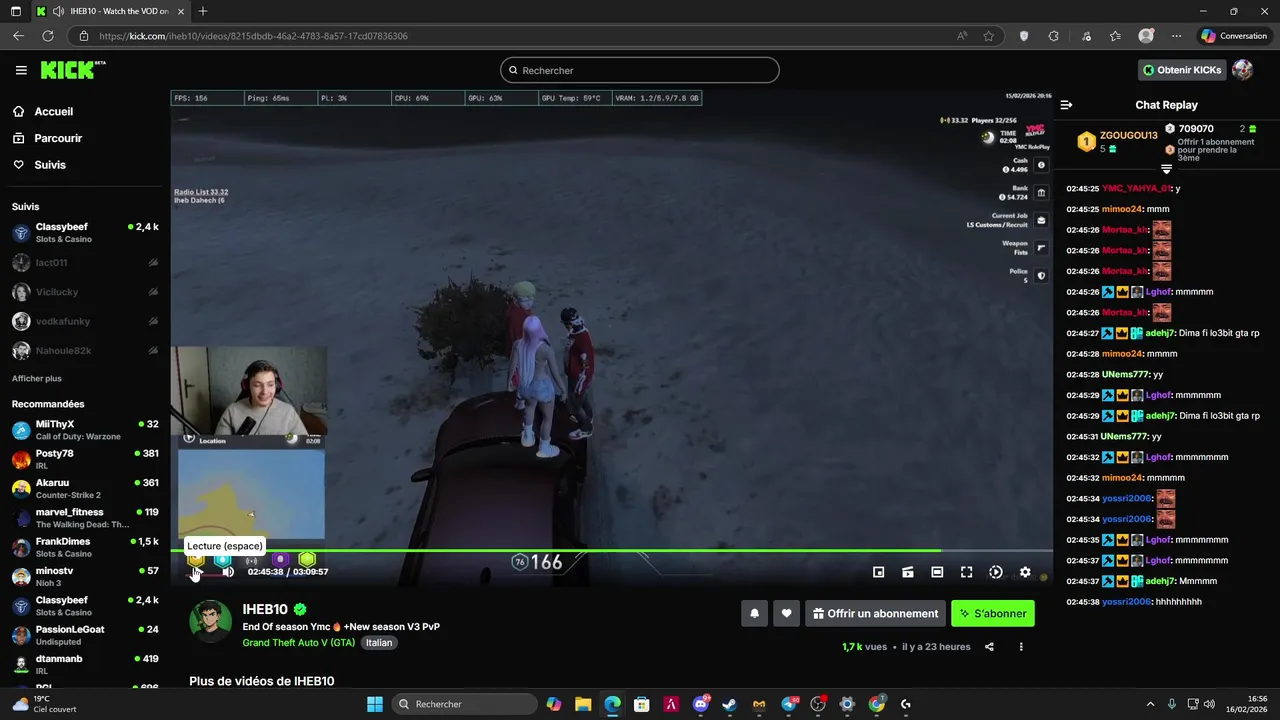
Task: Open recommended channel PassionLeGoat
Action: [85, 635]
